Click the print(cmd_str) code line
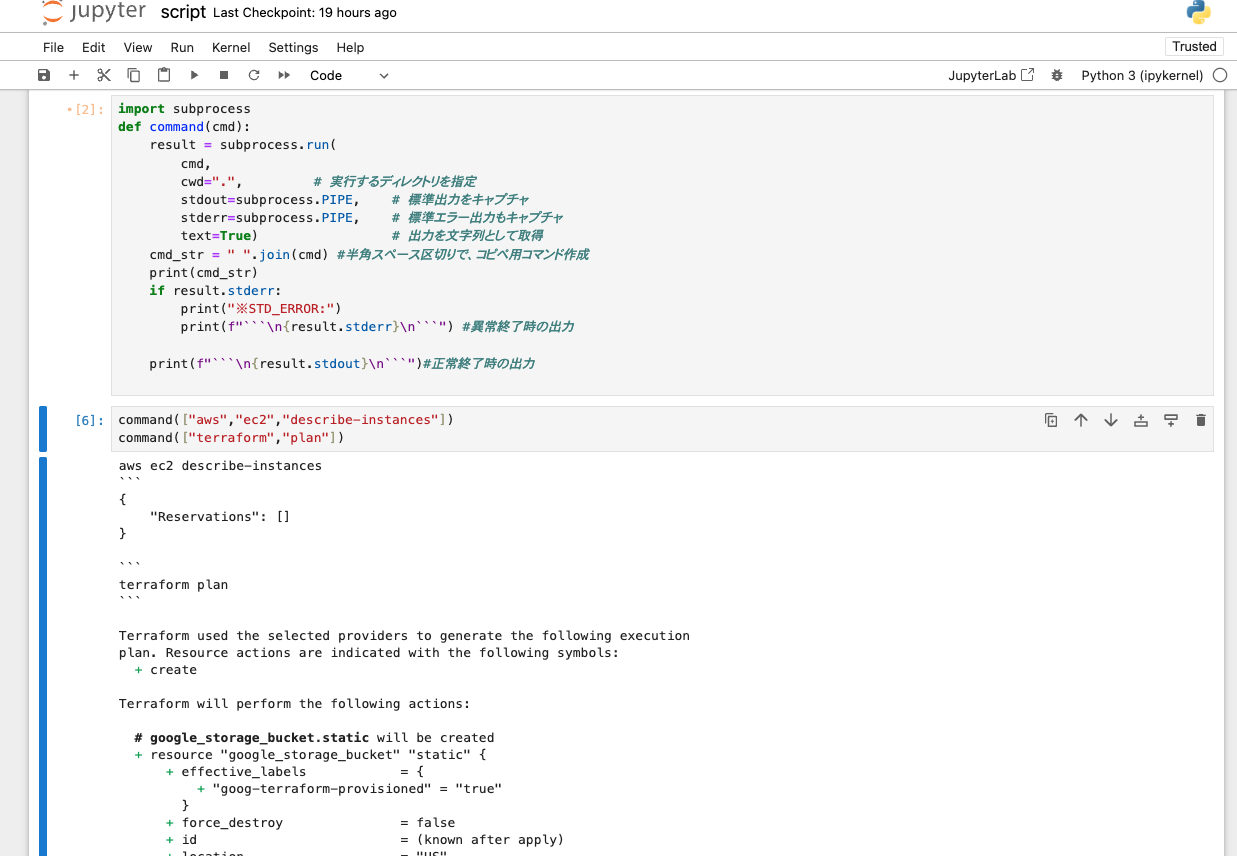Image resolution: width=1237 pixels, height=856 pixels. tap(204, 272)
